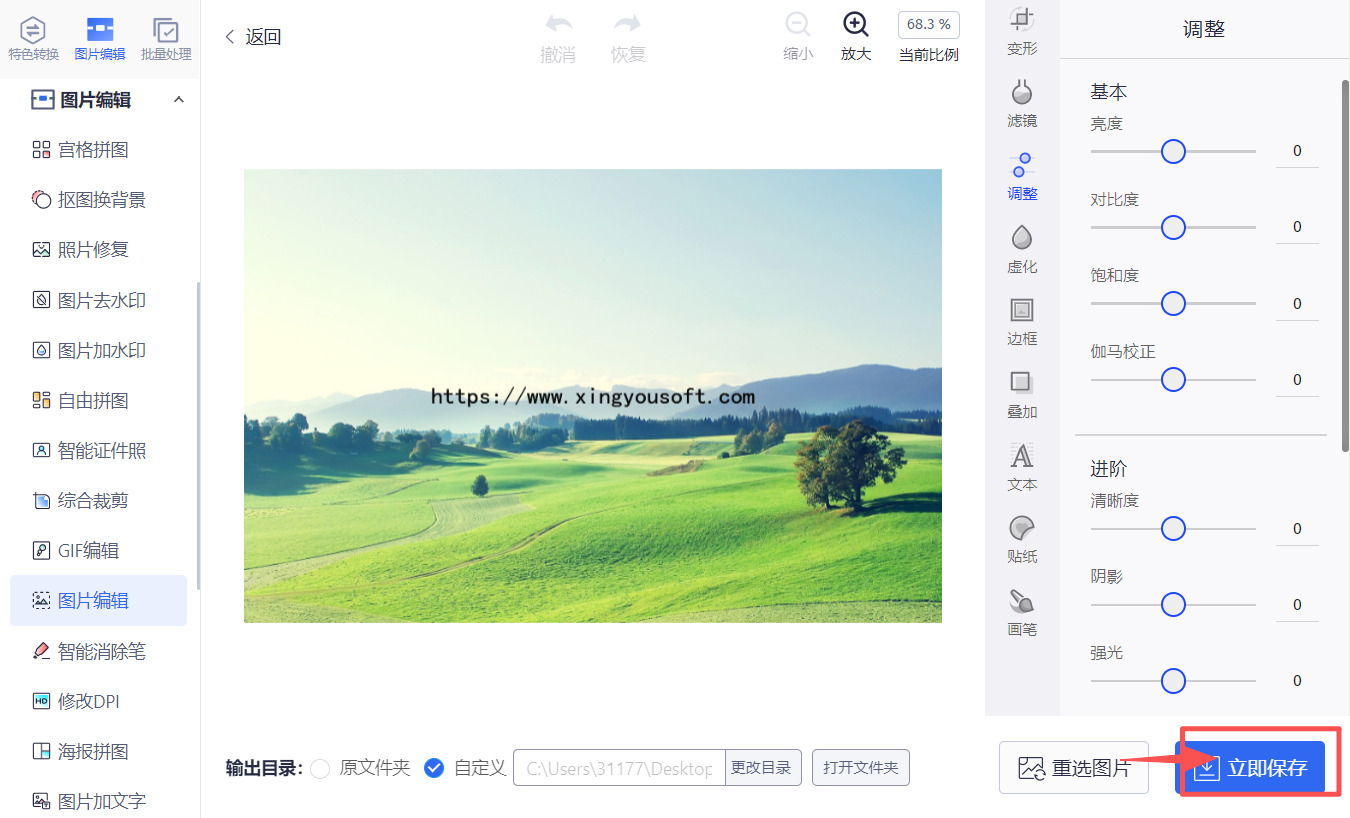Go back with the 返回 button
This screenshot has width=1350, height=818.
(x=252, y=37)
